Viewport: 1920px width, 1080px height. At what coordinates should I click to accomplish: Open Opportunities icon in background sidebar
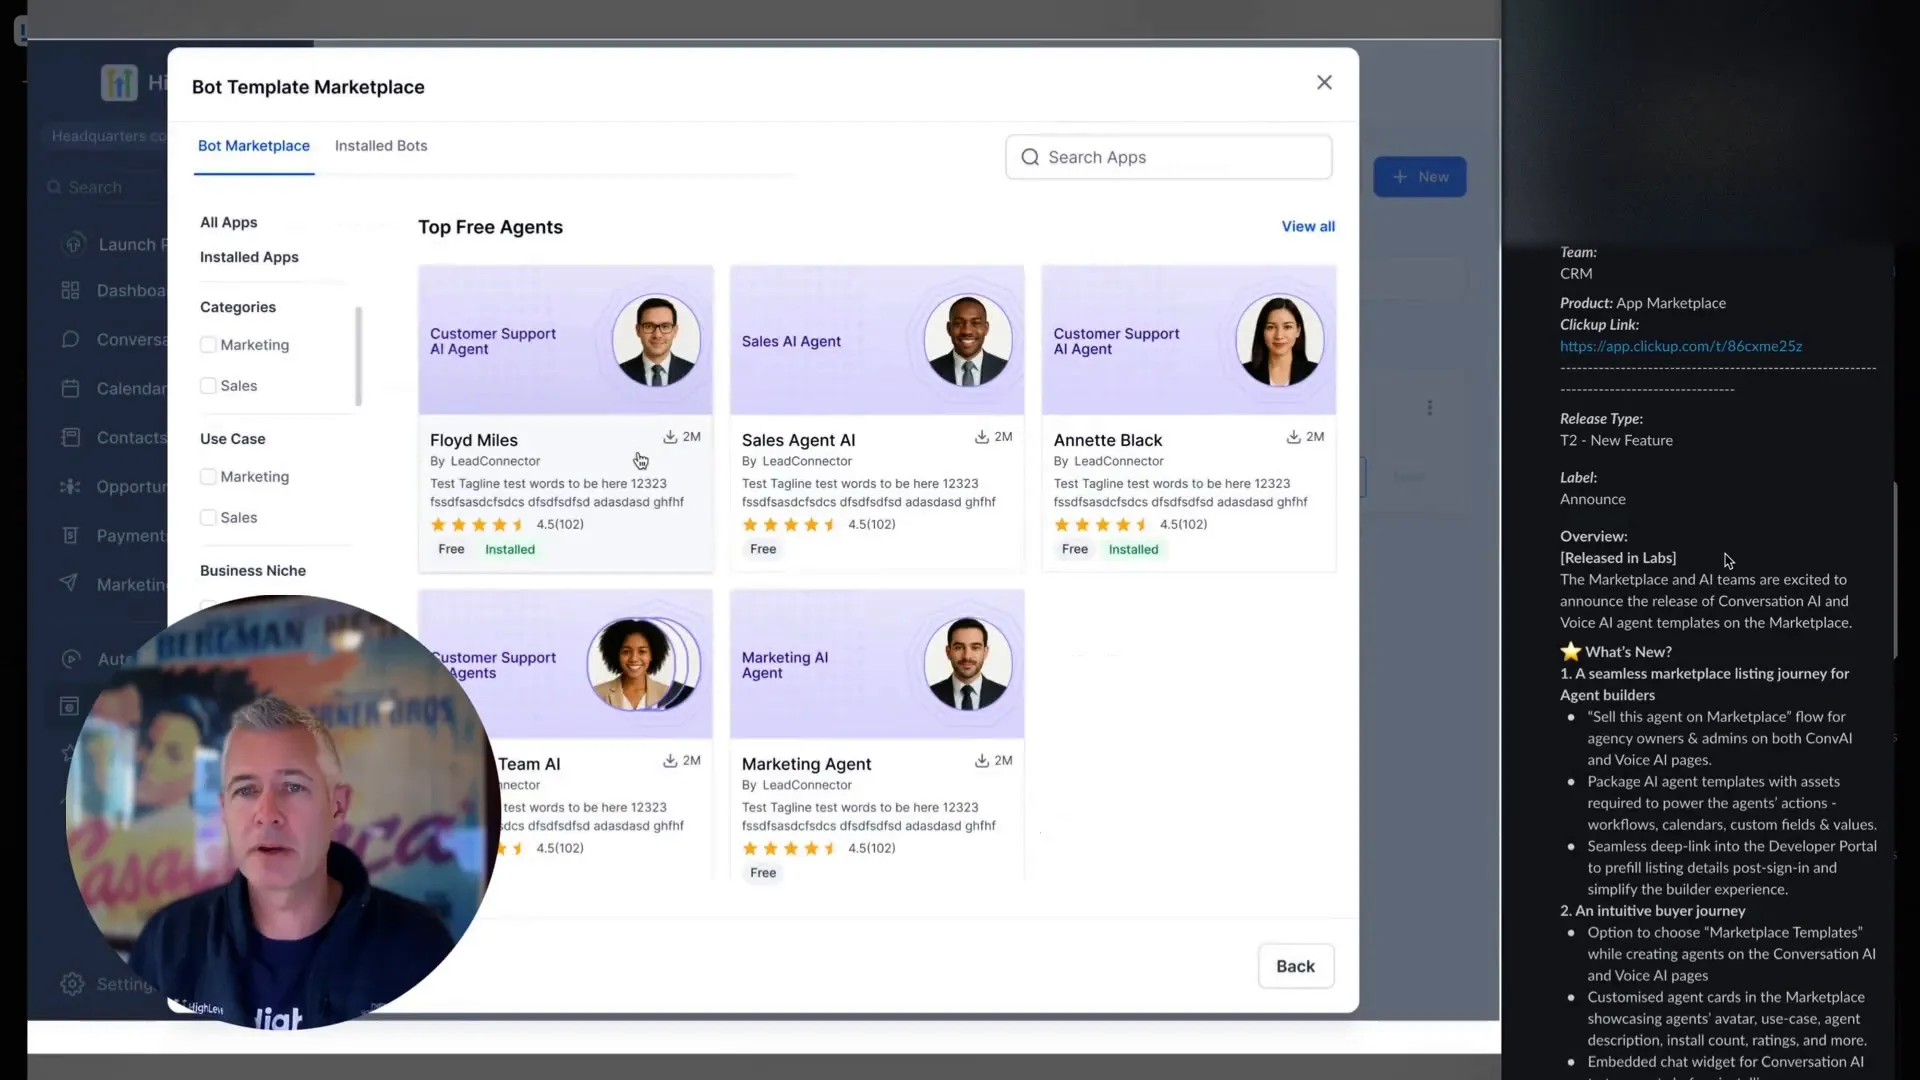click(x=70, y=487)
